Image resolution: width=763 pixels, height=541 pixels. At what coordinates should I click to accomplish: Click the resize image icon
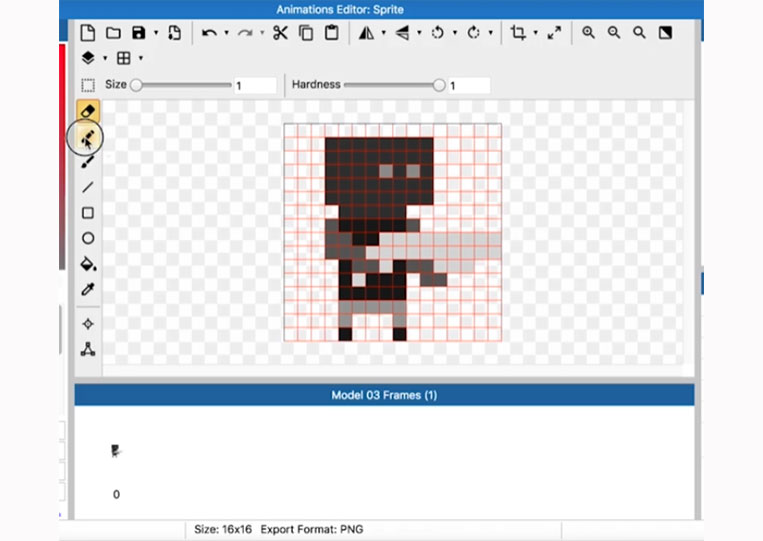[x=554, y=33]
